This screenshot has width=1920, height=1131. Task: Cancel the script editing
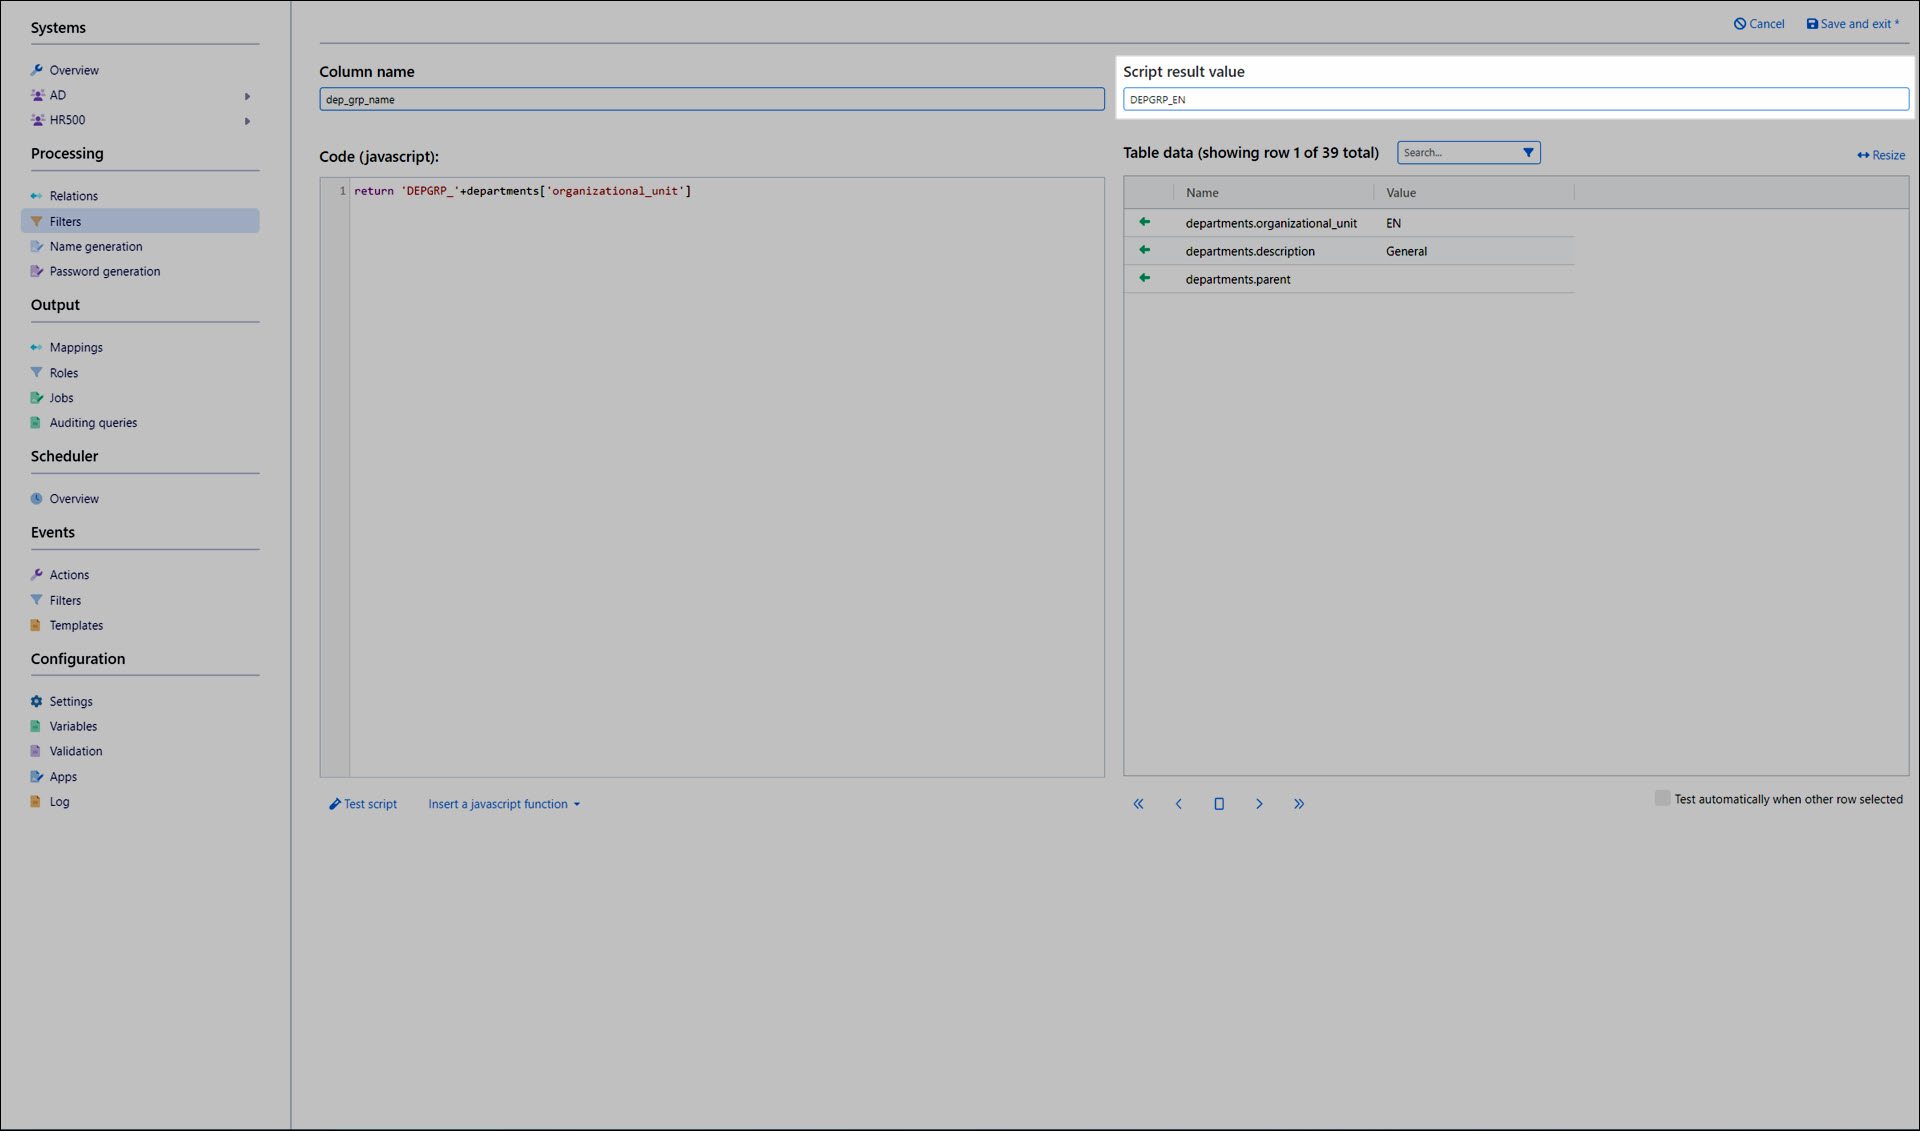click(1759, 24)
